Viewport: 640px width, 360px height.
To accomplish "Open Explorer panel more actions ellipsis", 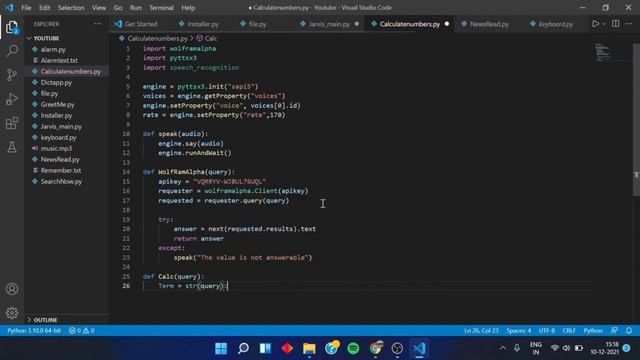I will tap(97, 24).
